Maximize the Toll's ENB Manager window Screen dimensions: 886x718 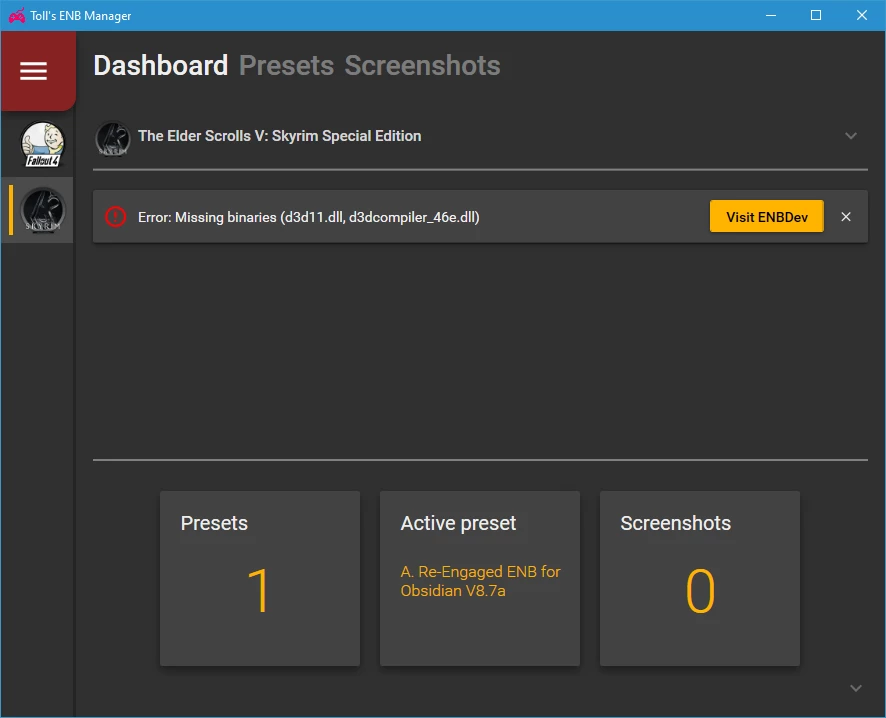(816, 15)
